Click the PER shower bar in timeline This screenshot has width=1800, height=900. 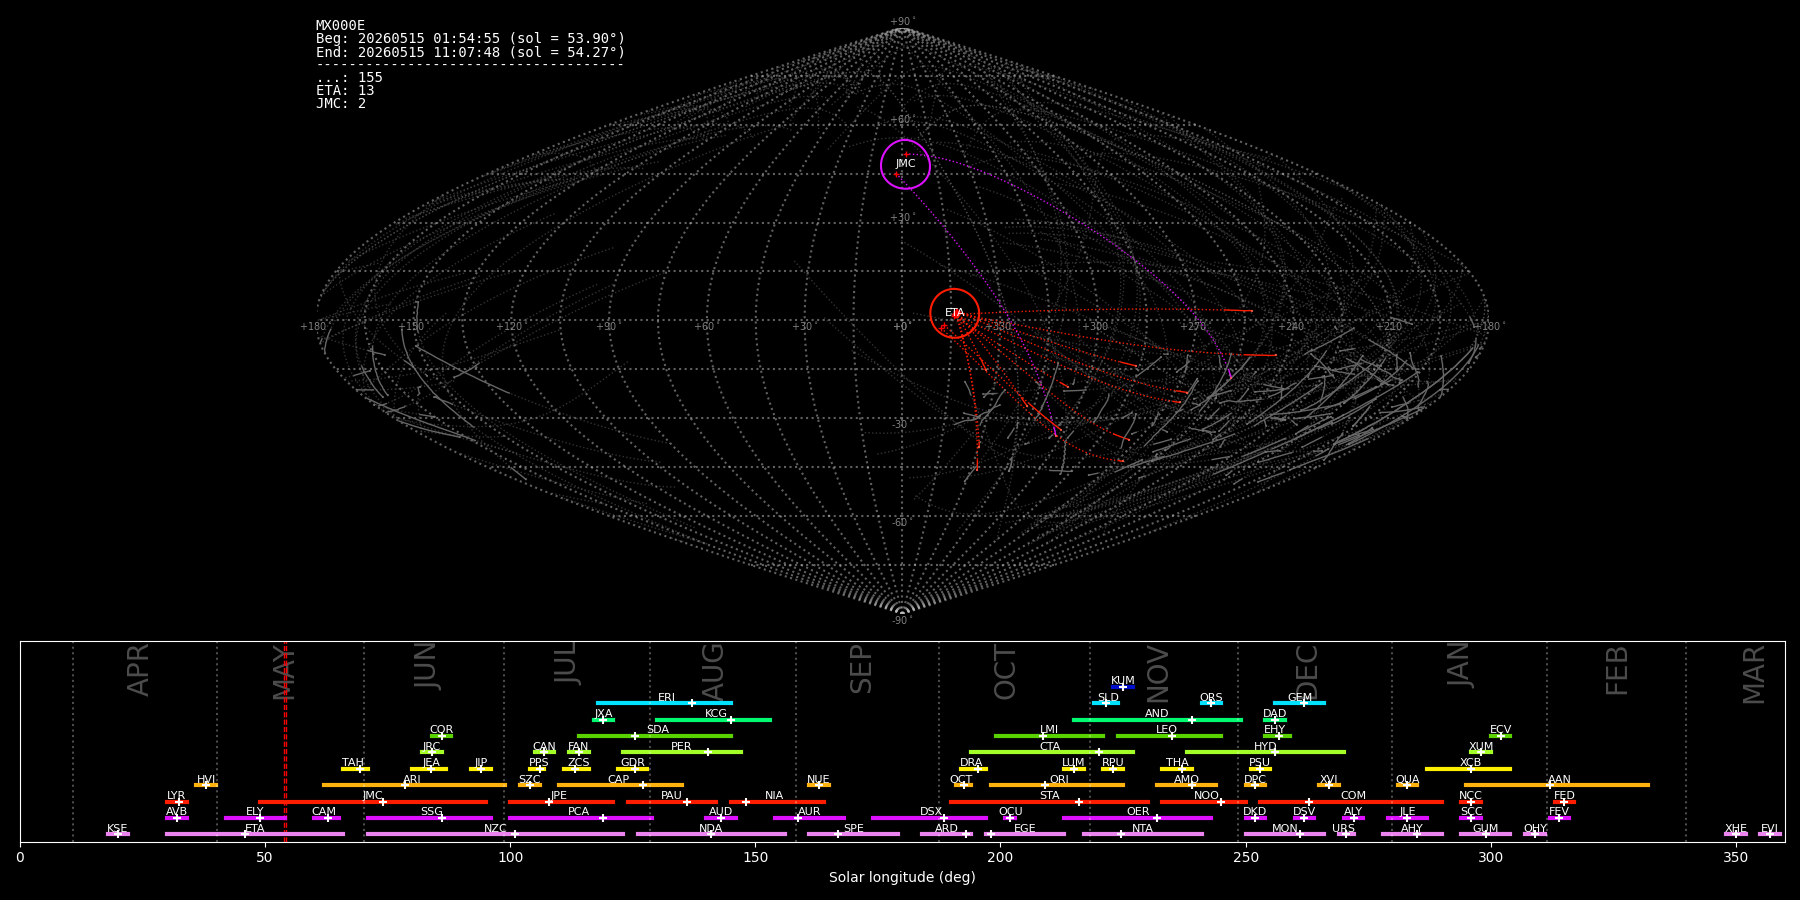point(681,752)
